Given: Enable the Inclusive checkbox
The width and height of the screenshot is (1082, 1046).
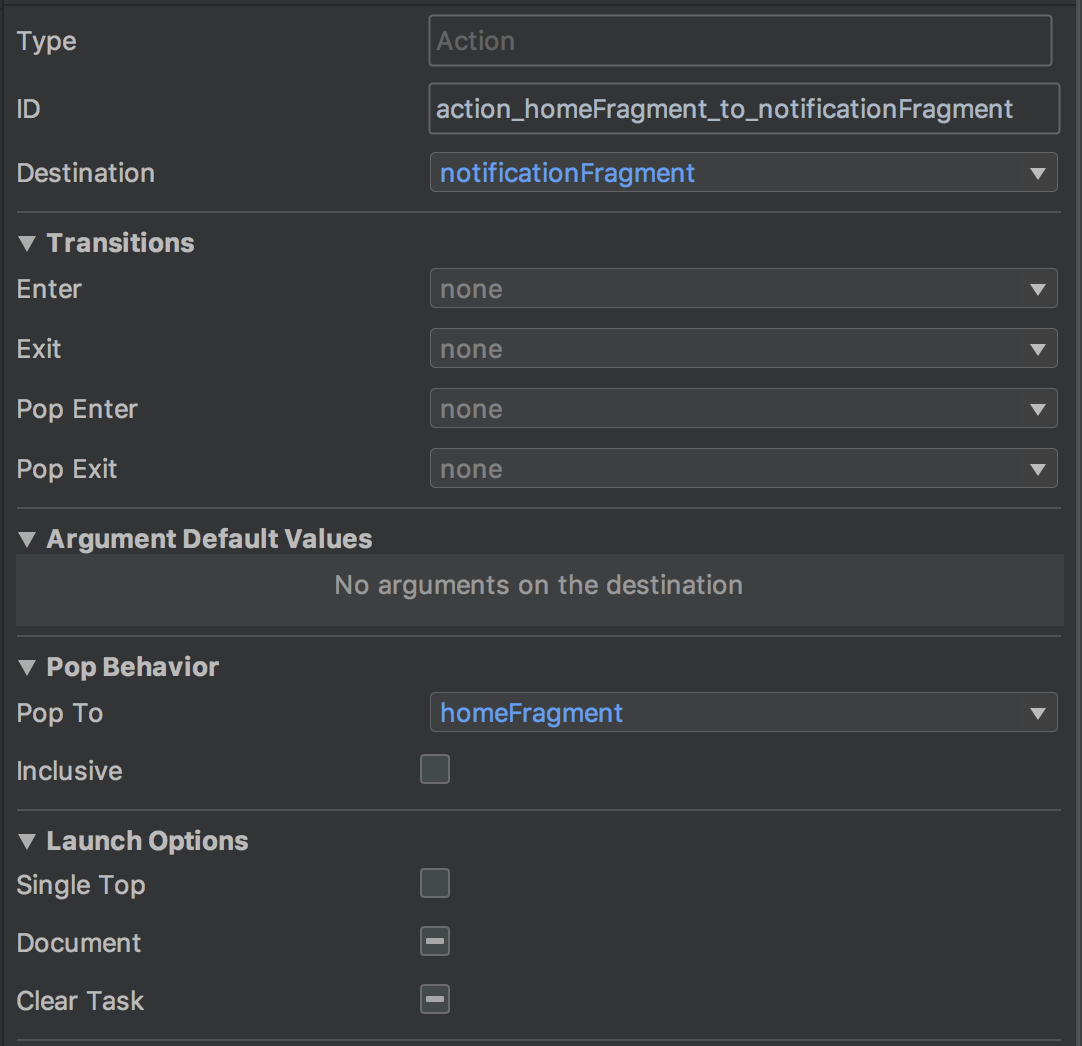Looking at the screenshot, I should (x=435, y=770).
